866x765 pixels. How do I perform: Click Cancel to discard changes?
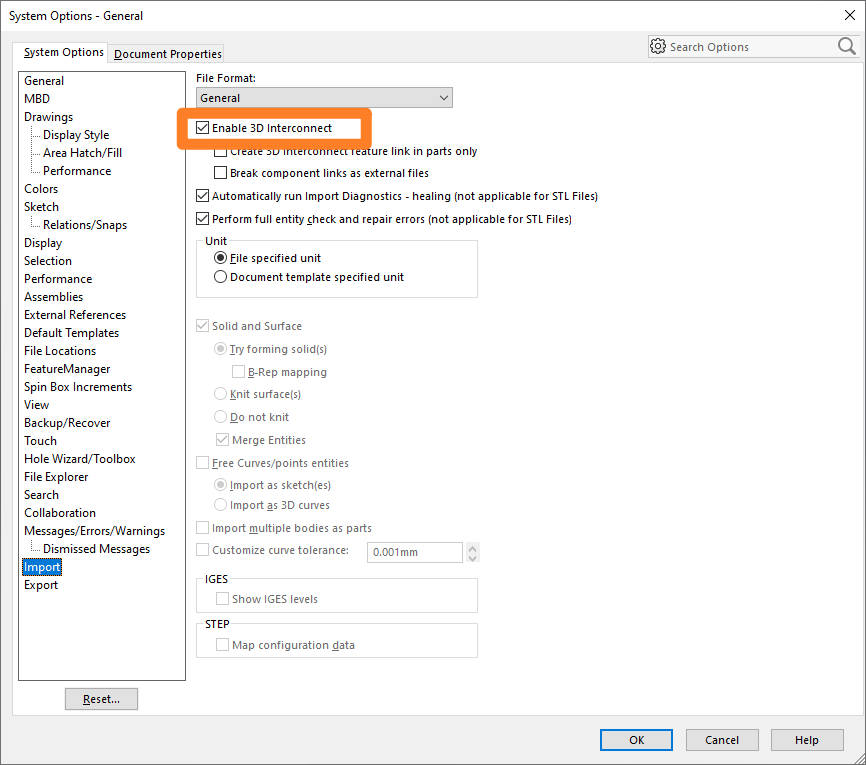pos(721,740)
